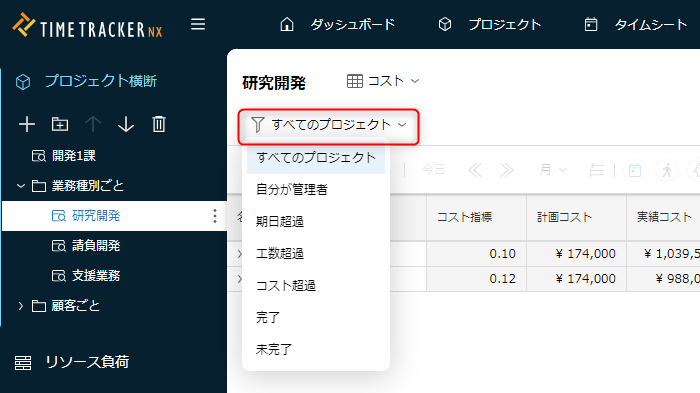
Task: Click the funnel icon in the filter
Action: 258,125
